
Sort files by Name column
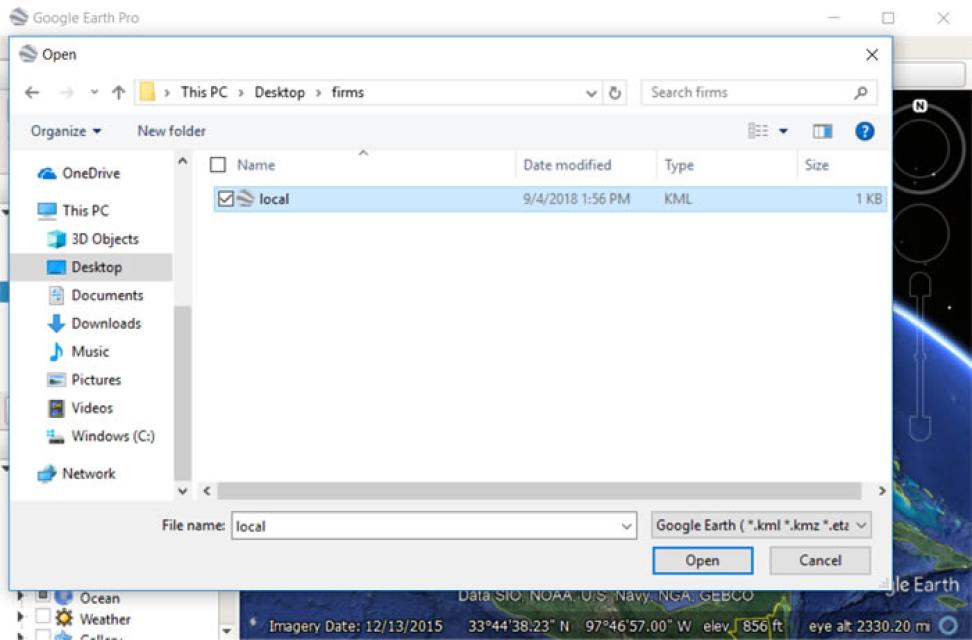click(256, 165)
